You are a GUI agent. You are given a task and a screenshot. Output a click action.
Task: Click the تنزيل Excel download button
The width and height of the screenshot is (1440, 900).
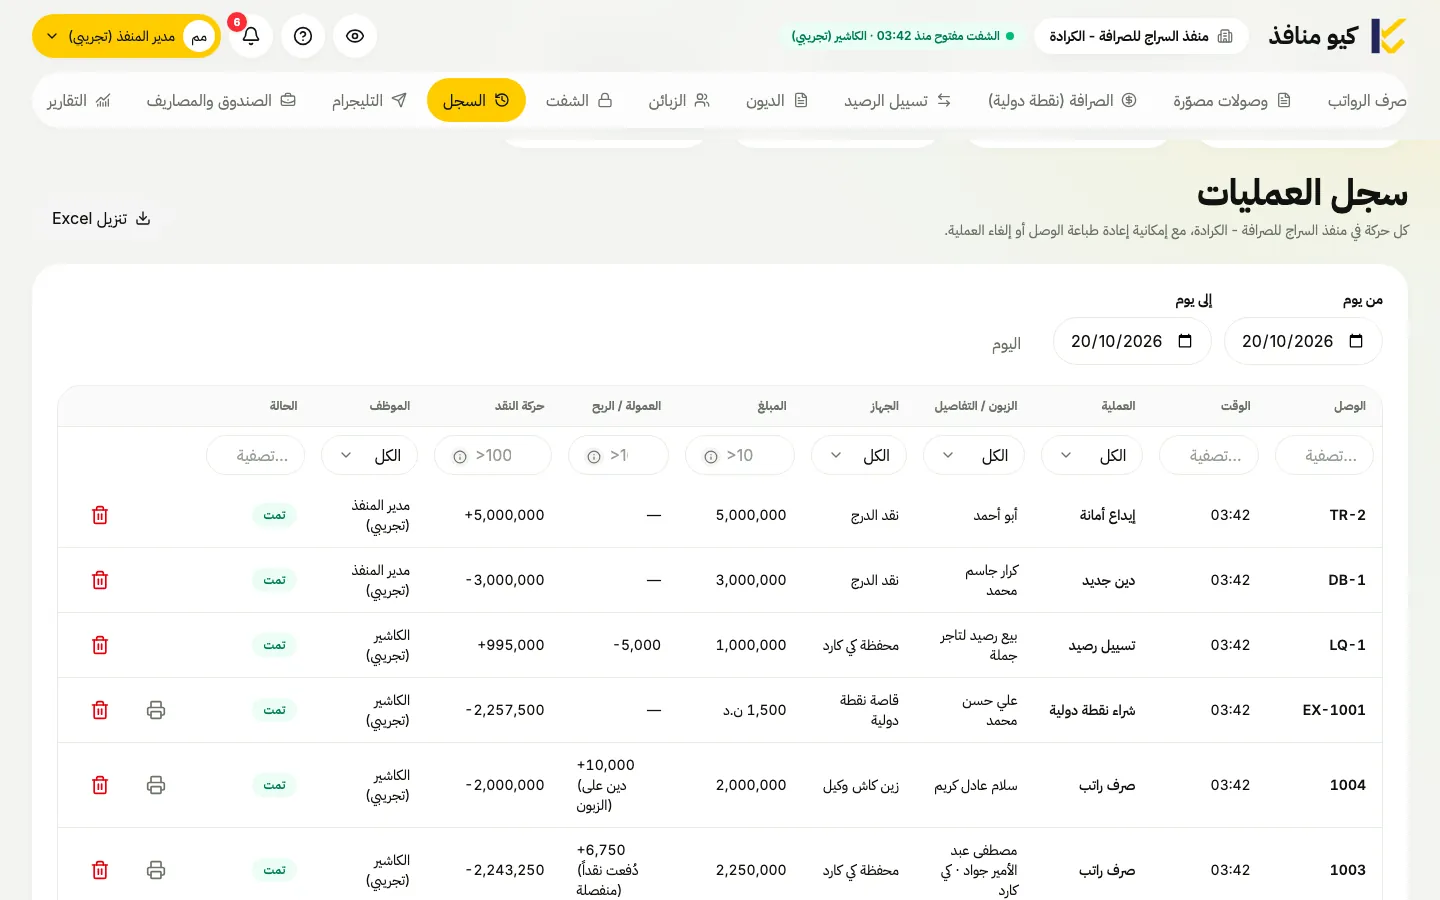tap(101, 218)
